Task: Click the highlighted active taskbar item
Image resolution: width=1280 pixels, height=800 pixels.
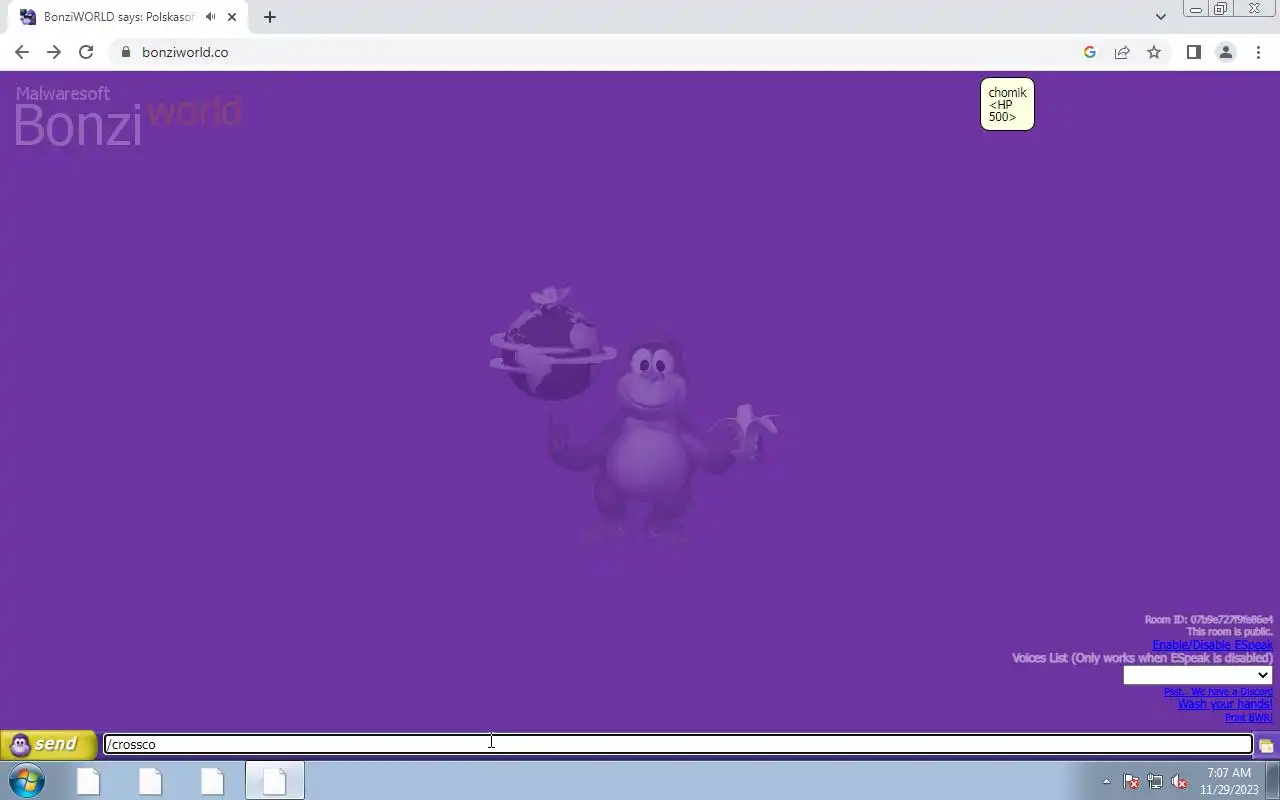Action: pos(275,781)
